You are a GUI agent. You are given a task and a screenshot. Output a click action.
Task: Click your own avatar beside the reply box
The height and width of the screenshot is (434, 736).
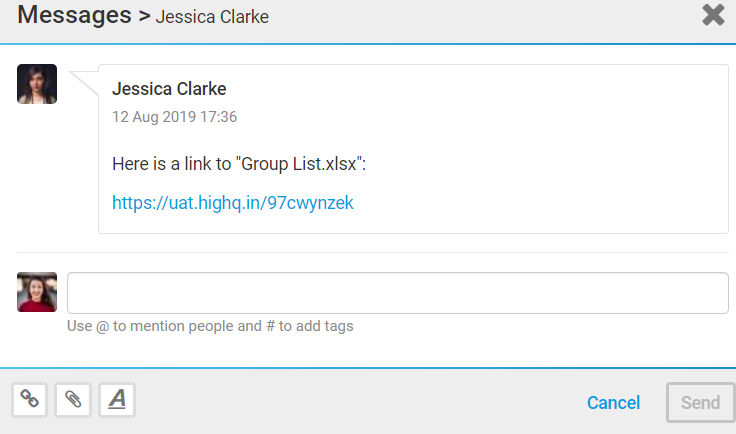pos(37,292)
